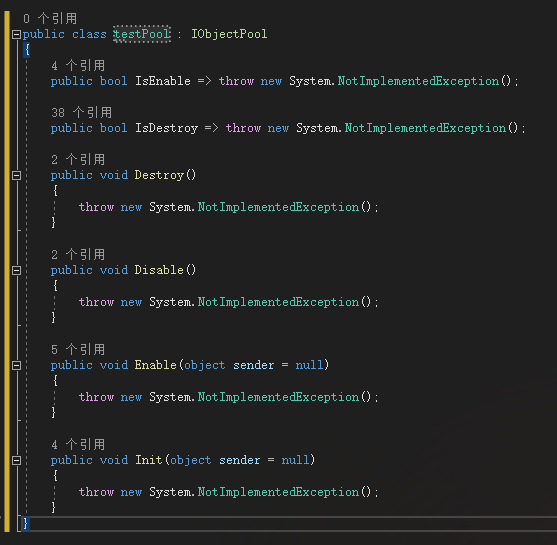This screenshot has height=545, width=557.
Task: Click the Init method name
Action: click(x=148, y=460)
